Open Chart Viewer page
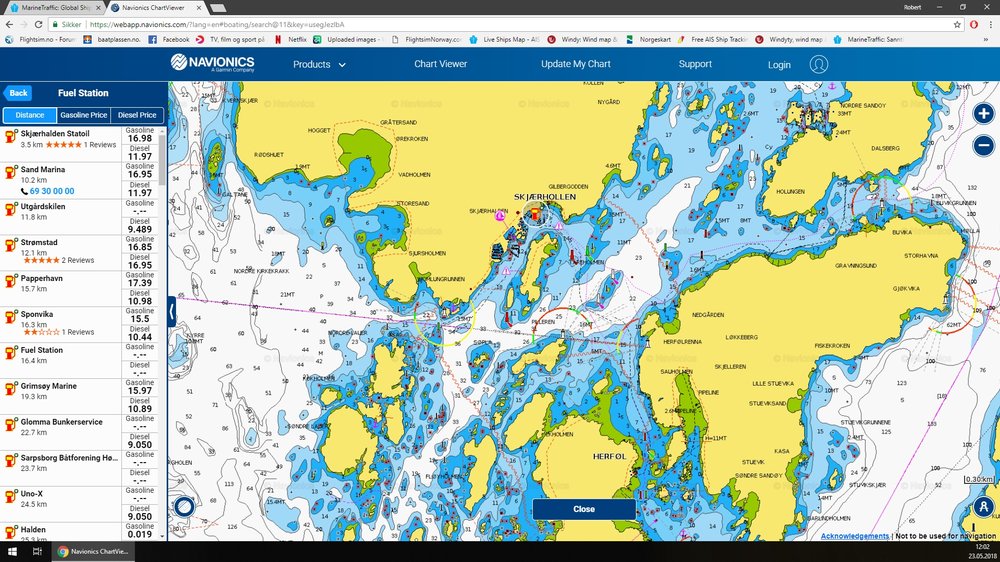The width and height of the screenshot is (1000, 562). (441, 64)
